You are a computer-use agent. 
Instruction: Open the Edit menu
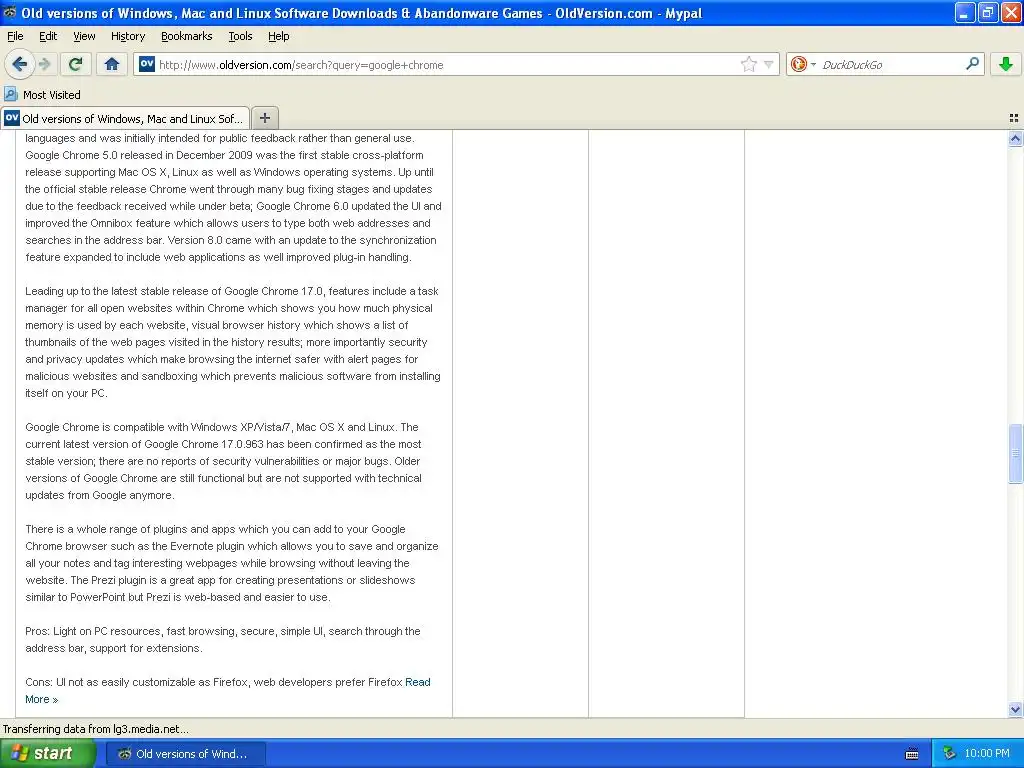48,36
